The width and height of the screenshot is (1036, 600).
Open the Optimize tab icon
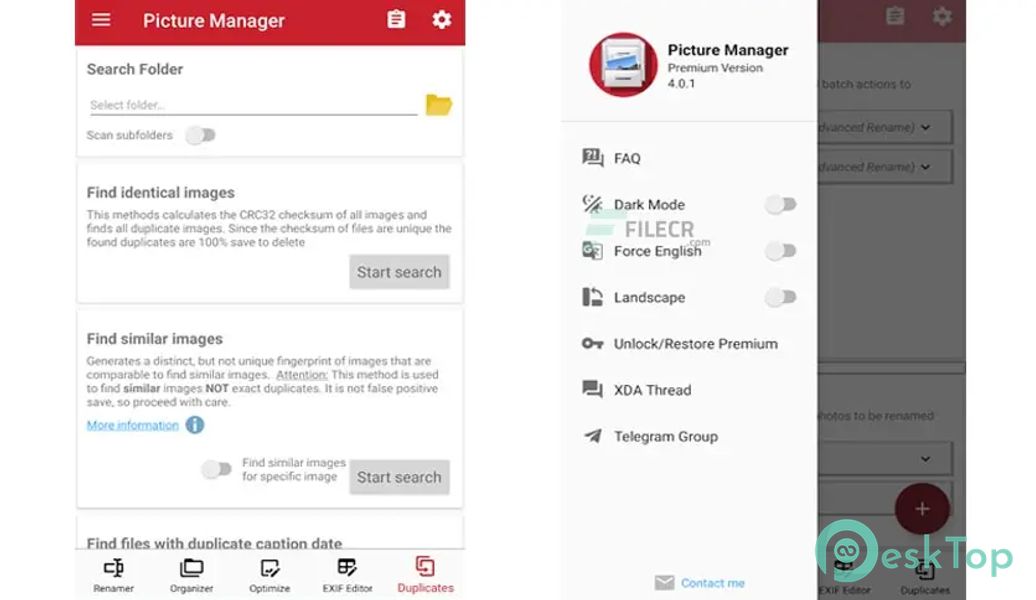[x=269, y=575]
